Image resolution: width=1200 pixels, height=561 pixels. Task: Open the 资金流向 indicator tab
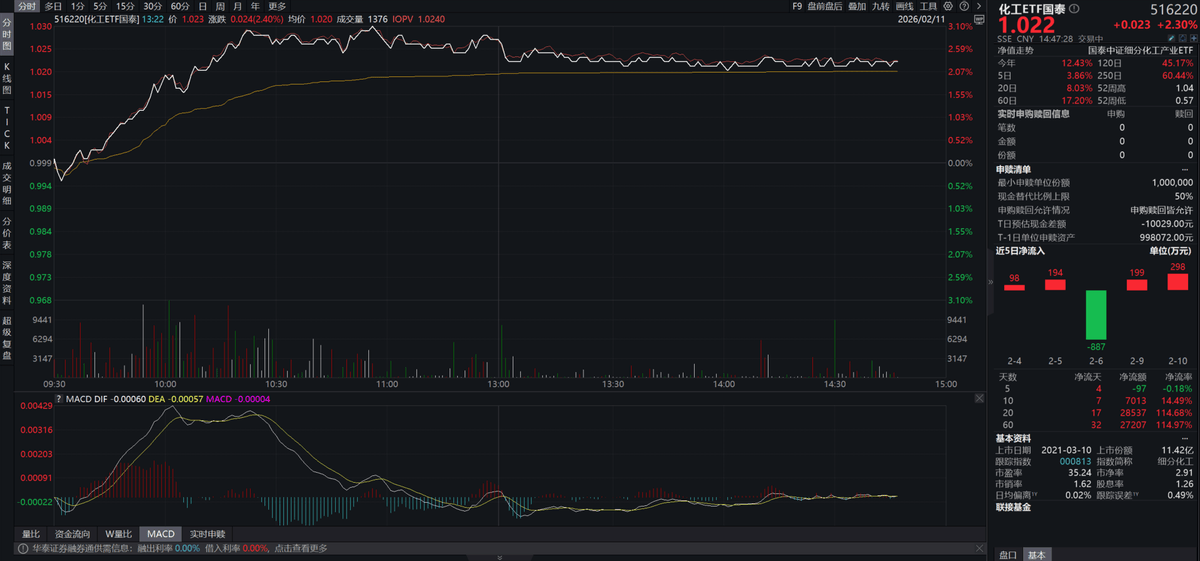[74, 534]
